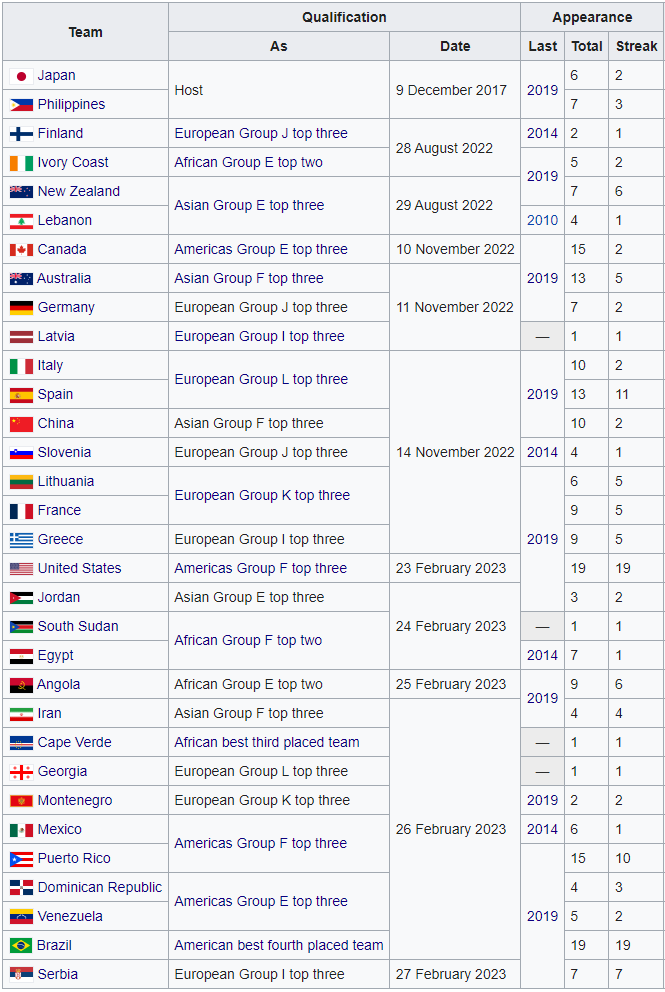Open the Philippines team link
The height and width of the screenshot is (992, 665).
tap(71, 104)
